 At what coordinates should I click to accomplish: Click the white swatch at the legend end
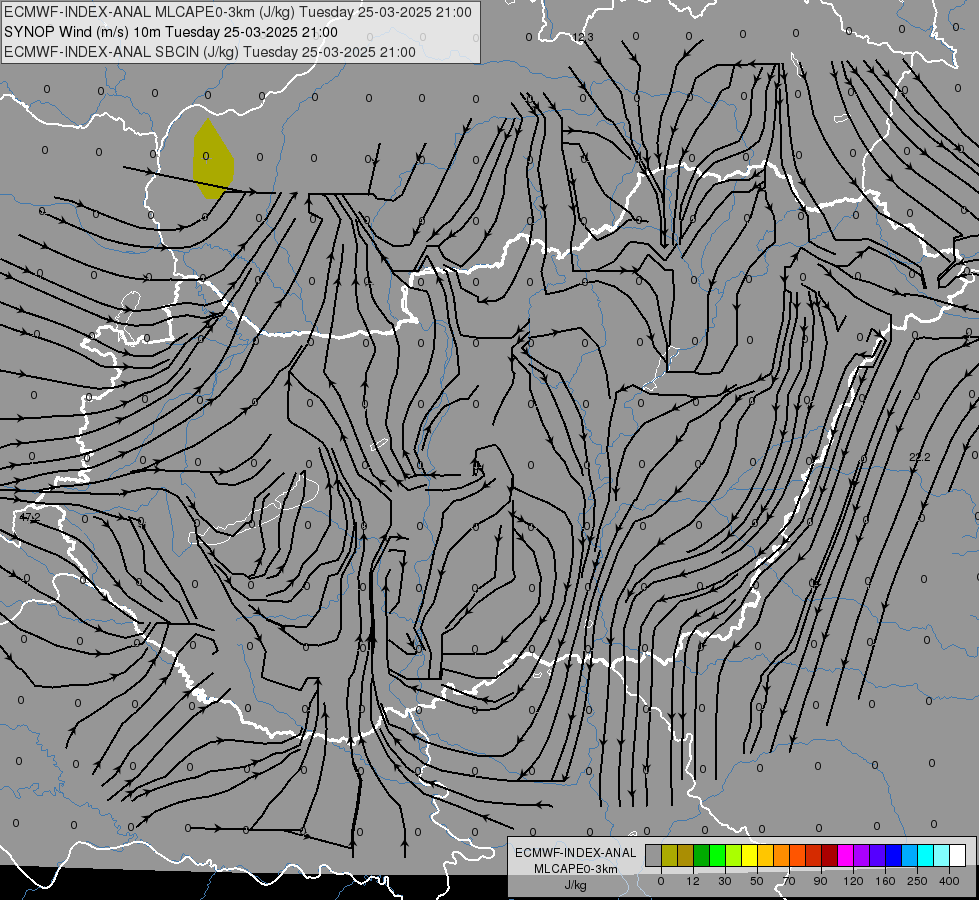[958, 855]
